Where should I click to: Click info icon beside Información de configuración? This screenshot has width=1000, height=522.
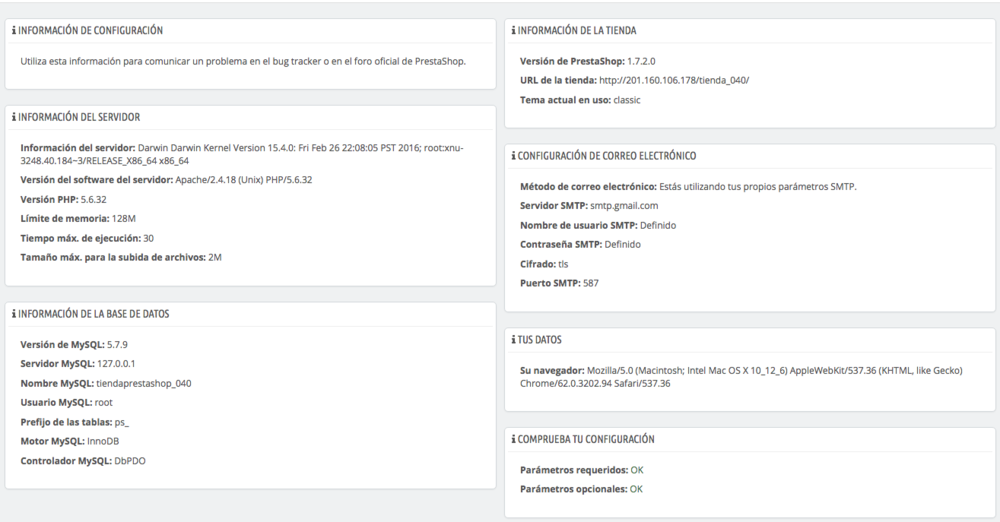coord(14,31)
